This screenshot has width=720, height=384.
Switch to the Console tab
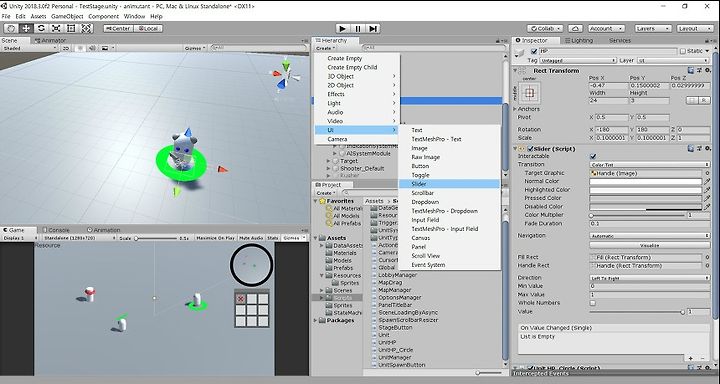tap(56, 230)
